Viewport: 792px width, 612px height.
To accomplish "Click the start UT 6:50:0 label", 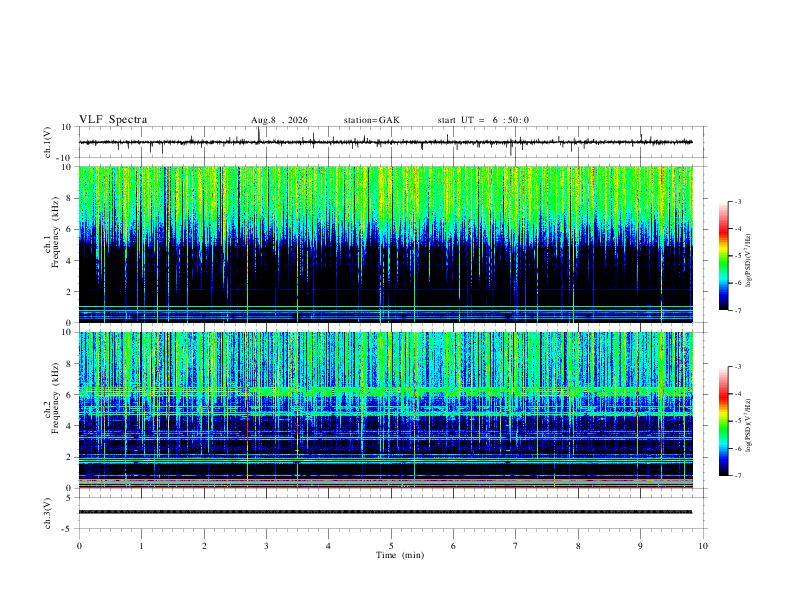I will pos(483,120).
